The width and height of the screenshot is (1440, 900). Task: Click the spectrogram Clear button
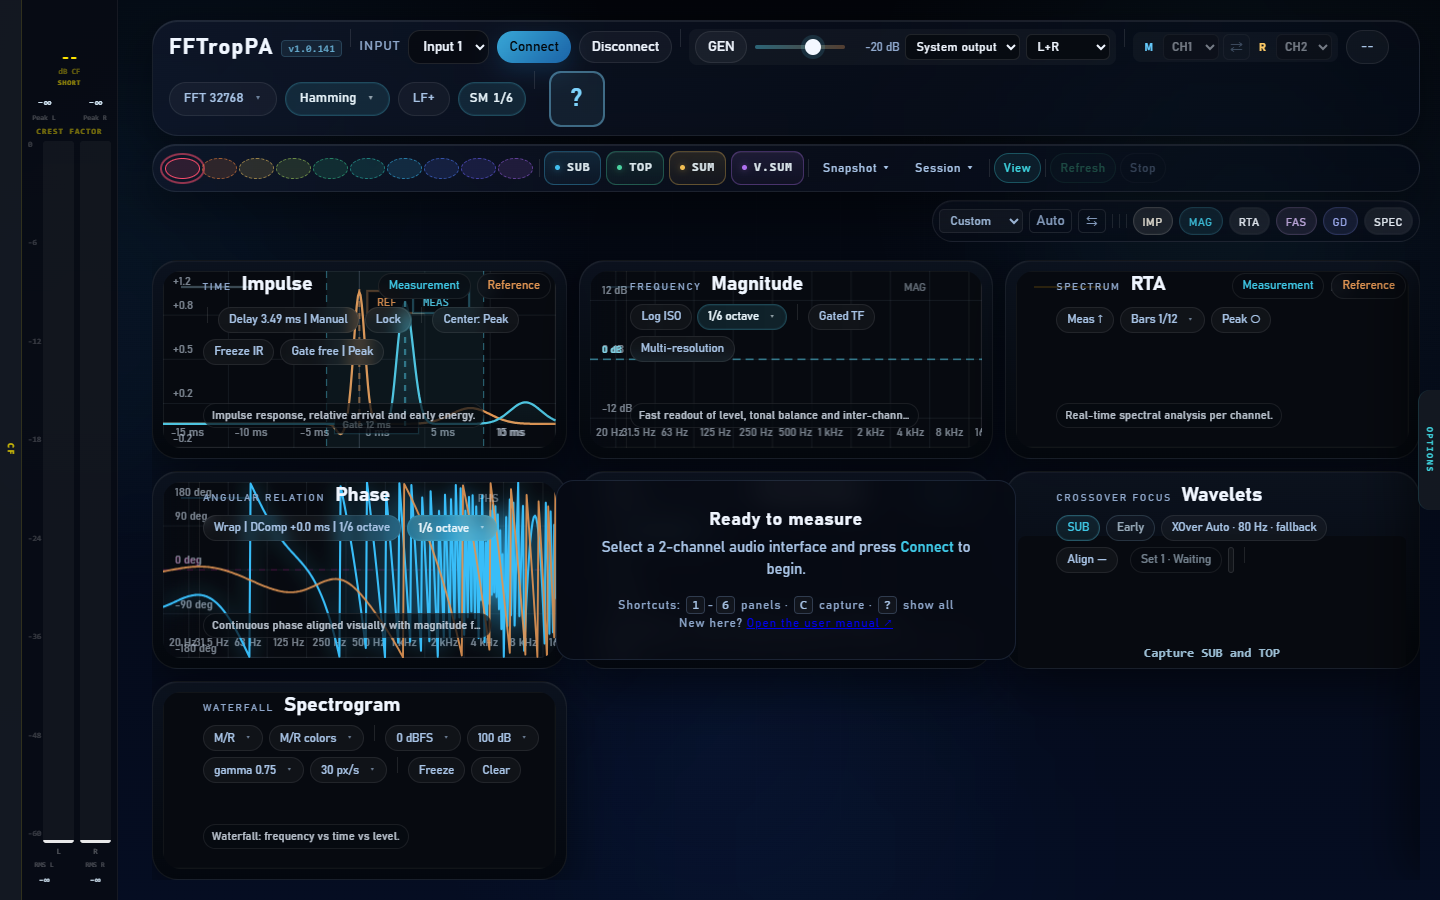496,770
